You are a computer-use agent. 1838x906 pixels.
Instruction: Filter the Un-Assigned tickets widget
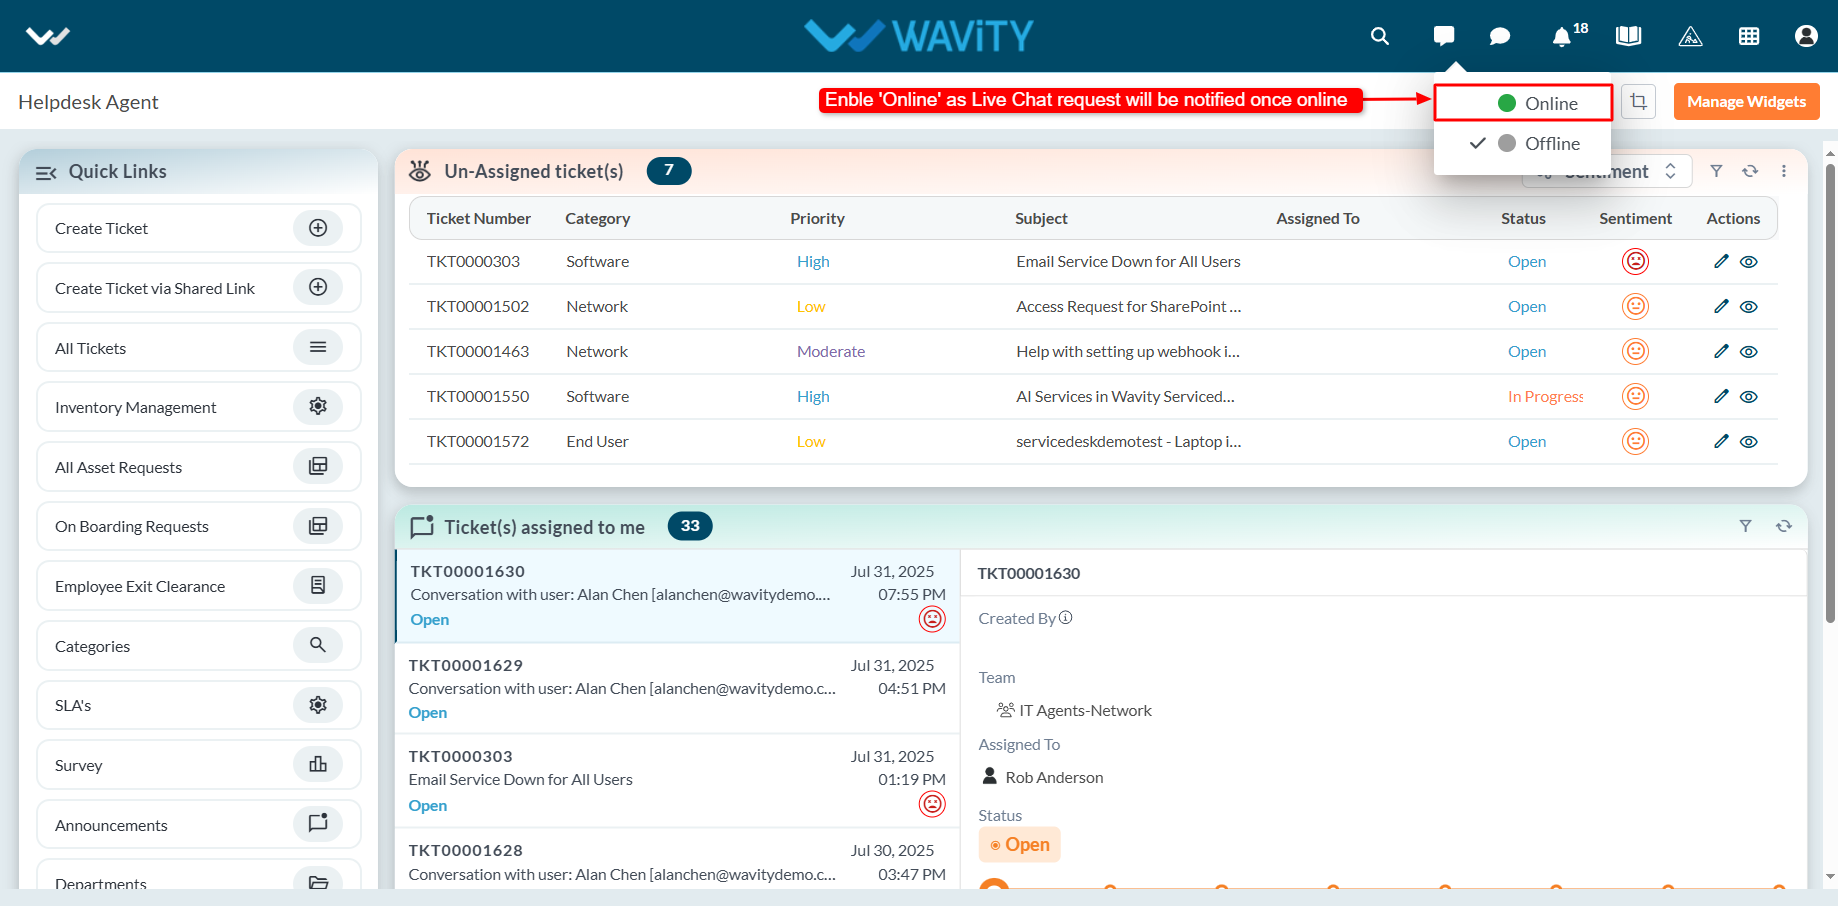click(1716, 171)
